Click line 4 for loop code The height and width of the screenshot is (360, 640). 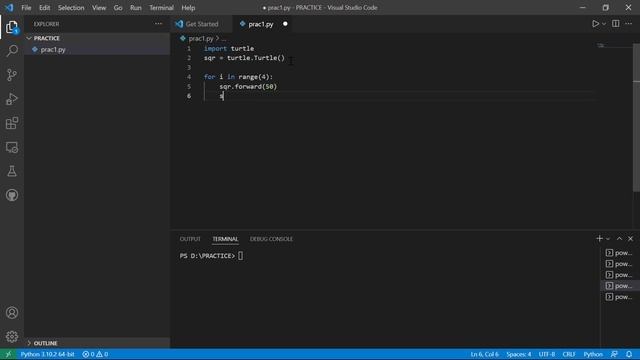point(238,77)
